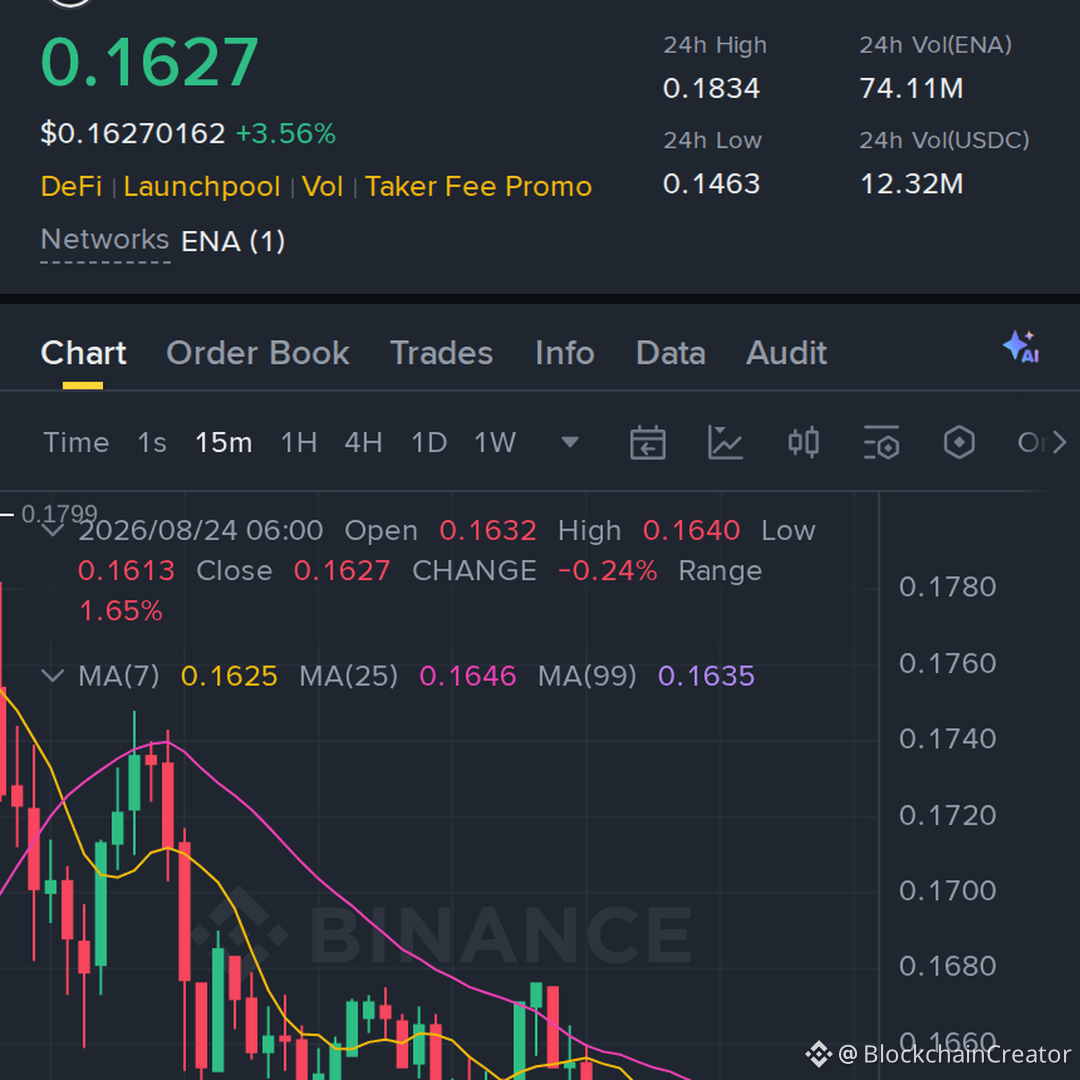Open the DeFi tag link
Image resolution: width=1080 pixels, height=1080 pixels.
point(71,187)
